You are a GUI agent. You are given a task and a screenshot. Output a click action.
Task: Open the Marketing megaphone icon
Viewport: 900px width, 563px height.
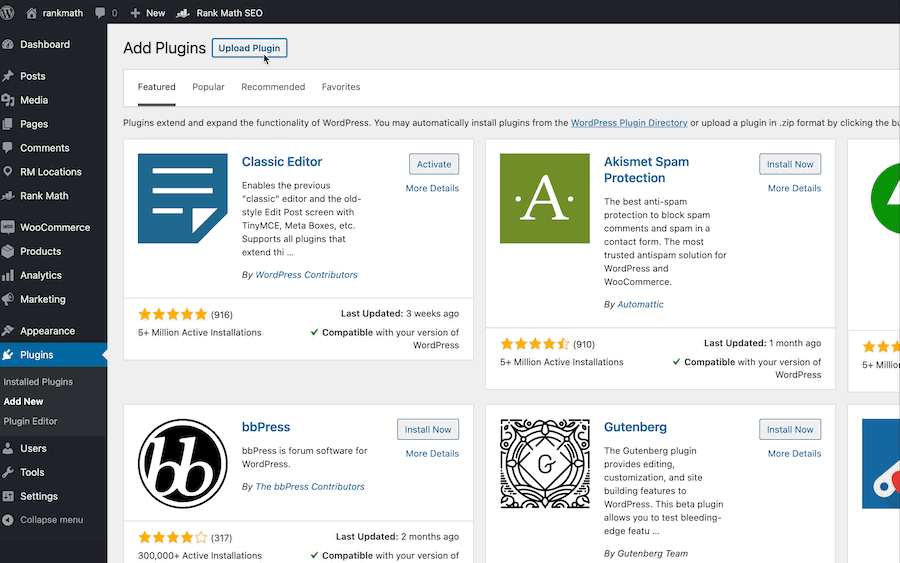[x=7, y=299]
